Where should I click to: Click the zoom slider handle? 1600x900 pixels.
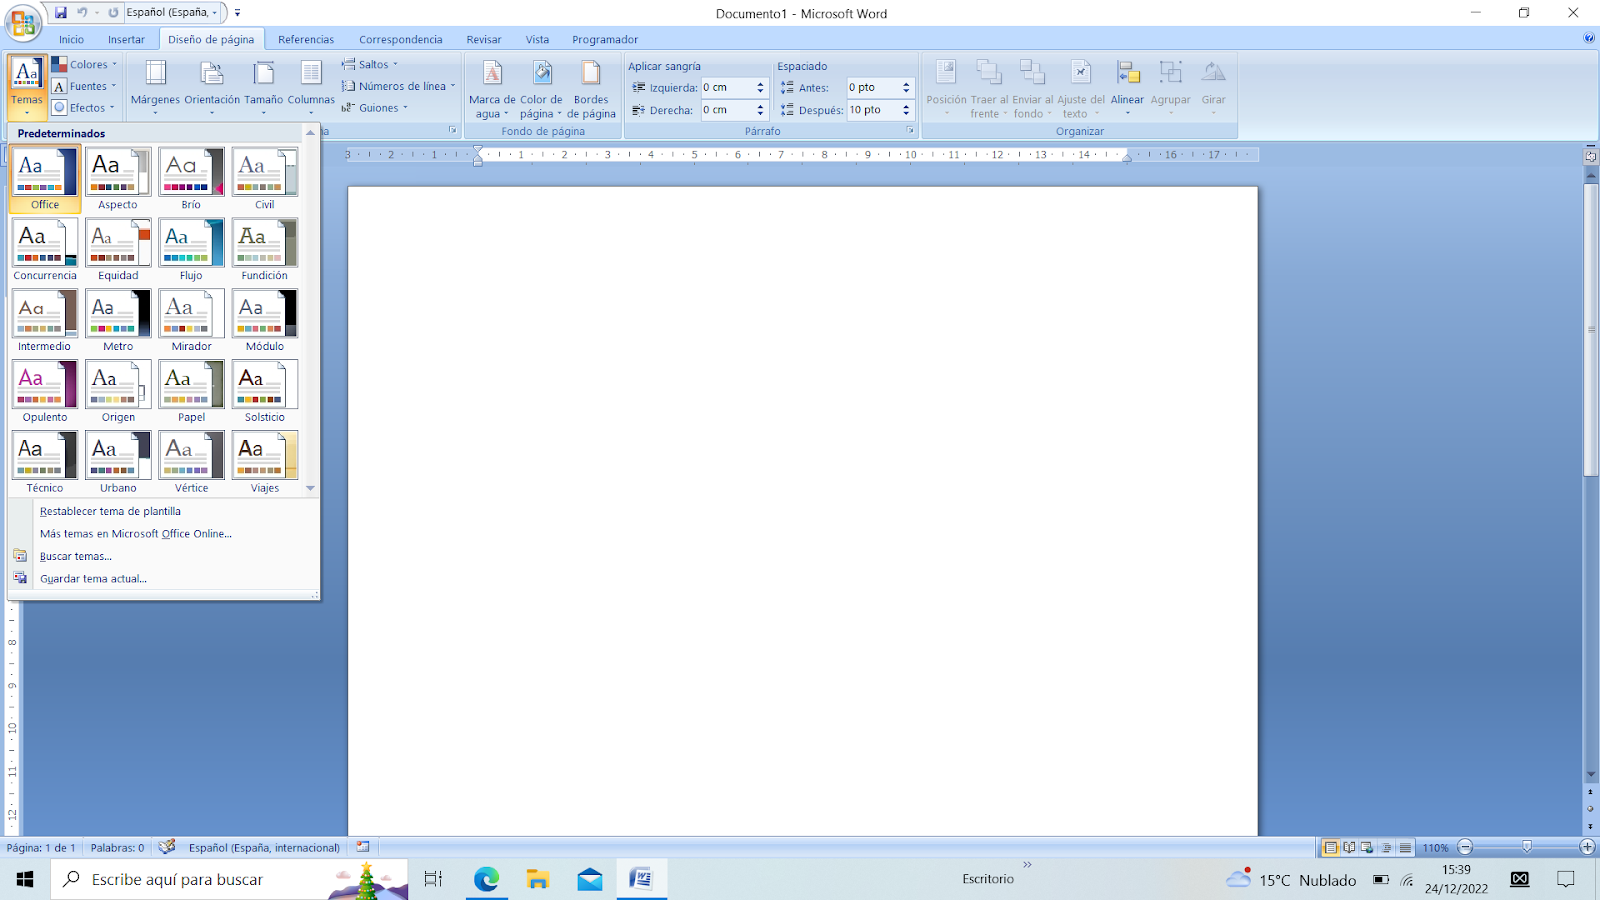click(1527, 847)
